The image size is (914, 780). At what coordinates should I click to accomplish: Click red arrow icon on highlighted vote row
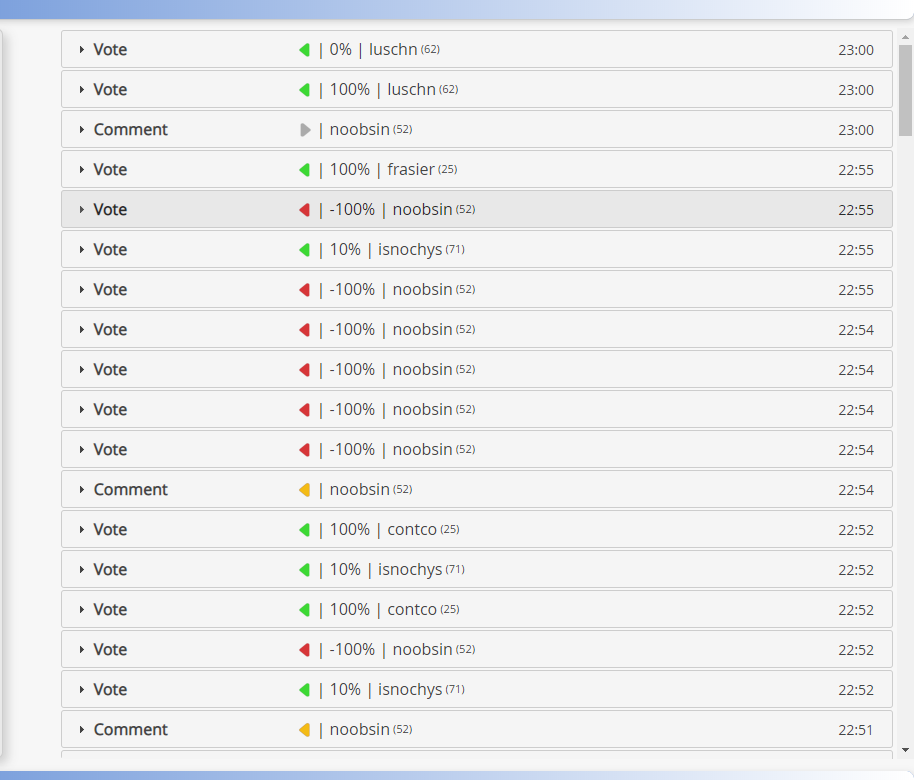tap(304, 210)
